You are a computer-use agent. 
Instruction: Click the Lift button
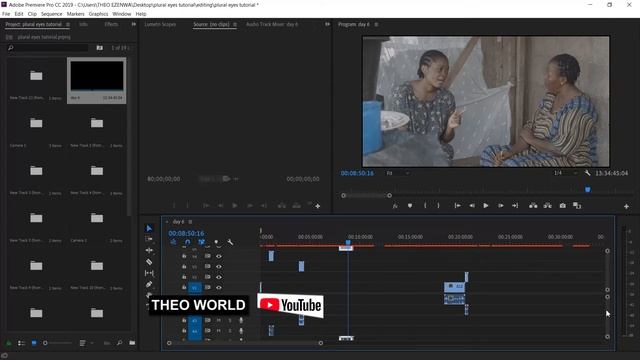click(533, 206)
